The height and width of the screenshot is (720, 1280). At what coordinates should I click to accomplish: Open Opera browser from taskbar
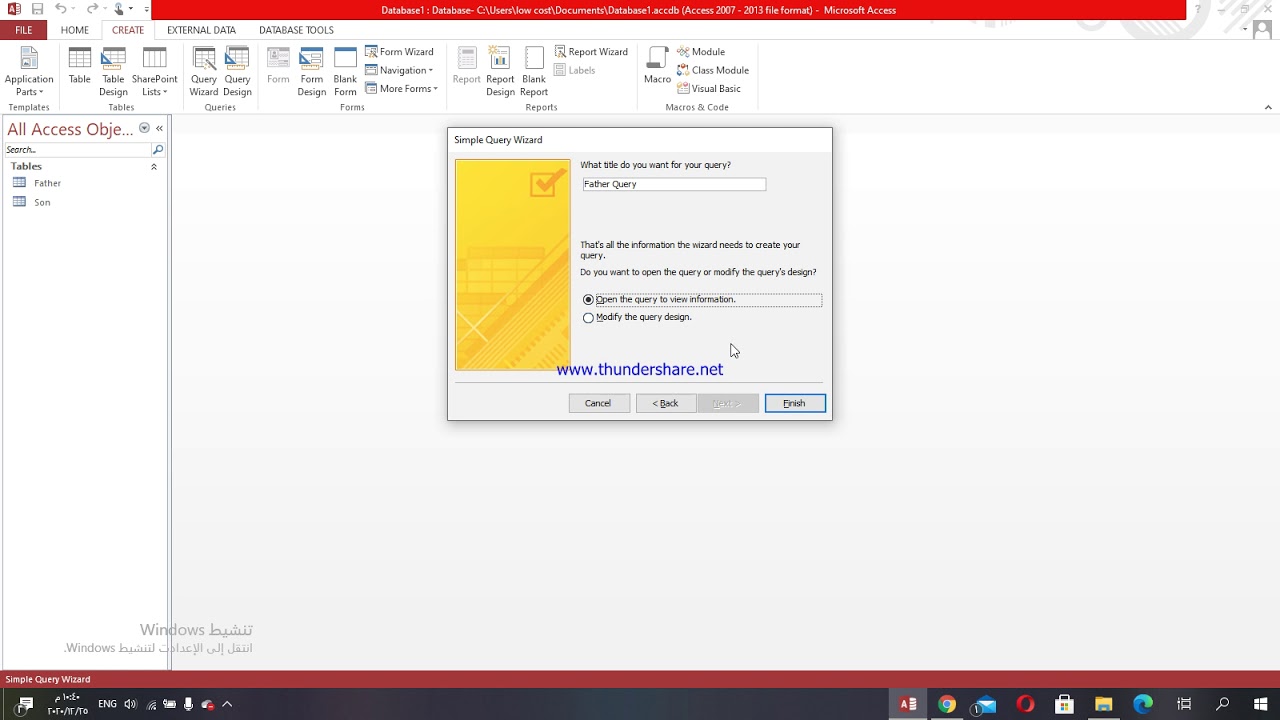(1025, 704)
